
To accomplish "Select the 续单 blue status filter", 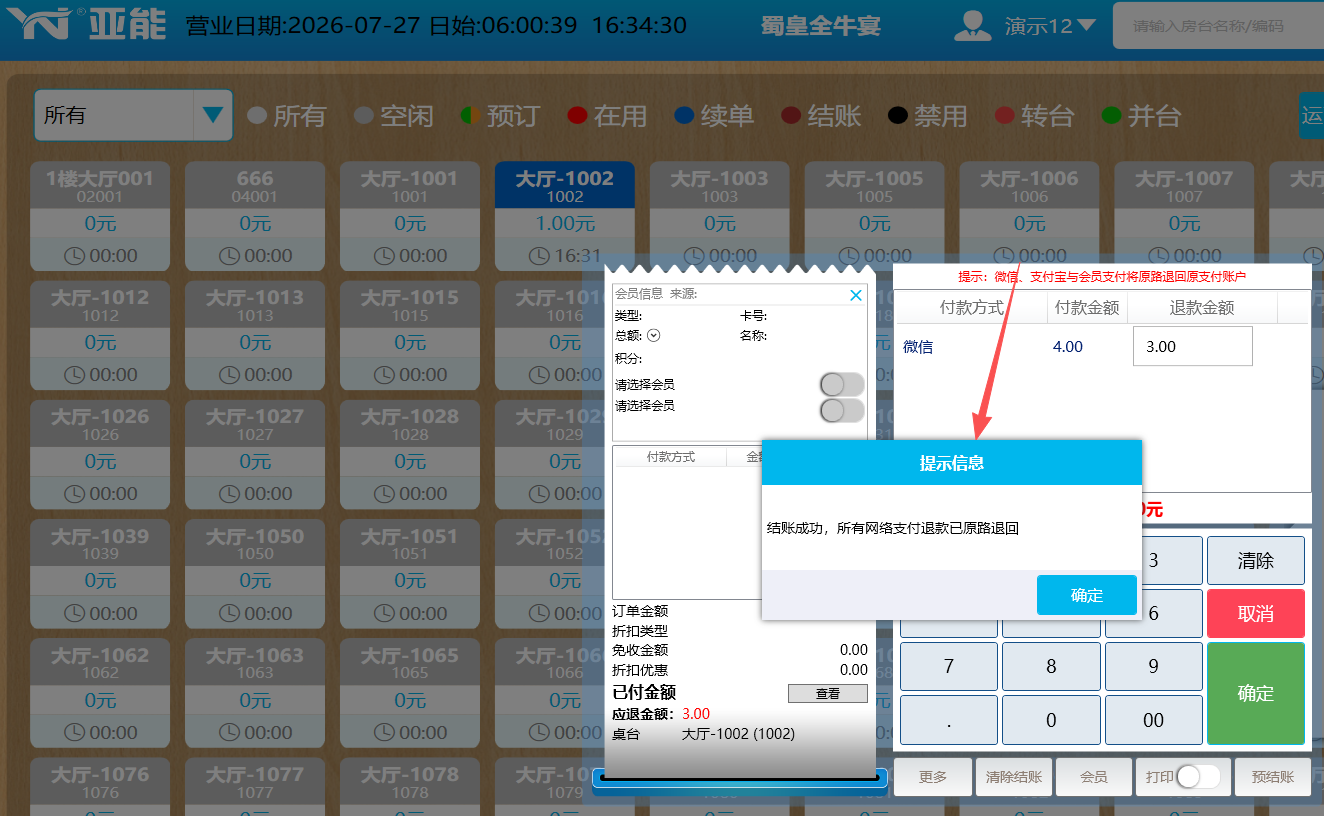I will tap(684, 116).
